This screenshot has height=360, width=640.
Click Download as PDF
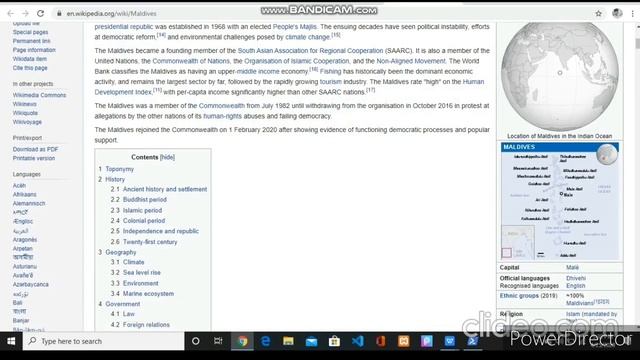click(35, 149)
